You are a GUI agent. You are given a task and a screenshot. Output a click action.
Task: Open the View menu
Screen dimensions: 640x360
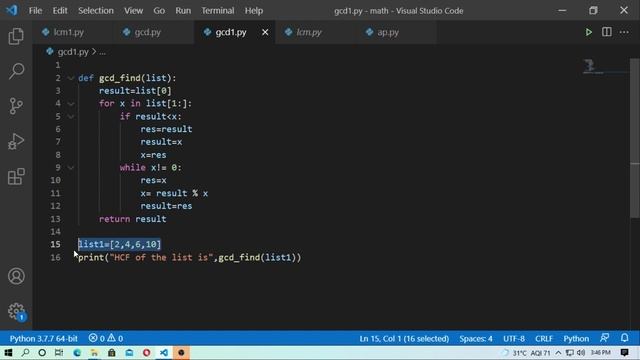[133, 11]
